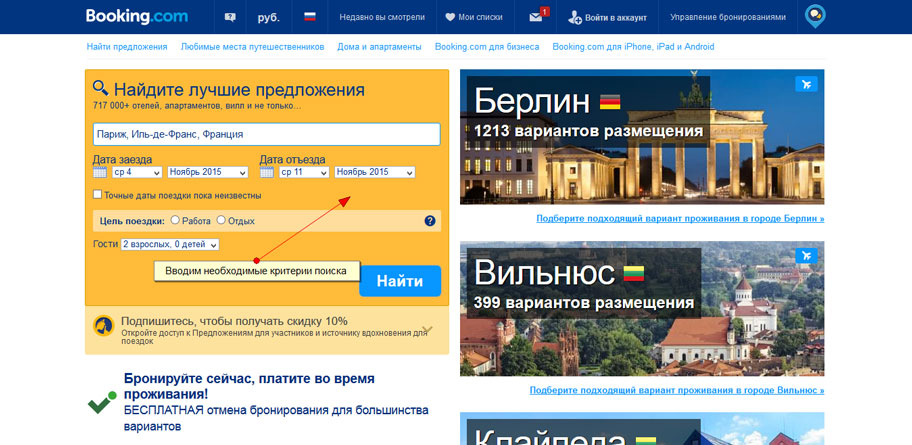Click the airplane icon on Vilnius card
The height and width of the screenshot is (445, 912).
coord(806,255)
